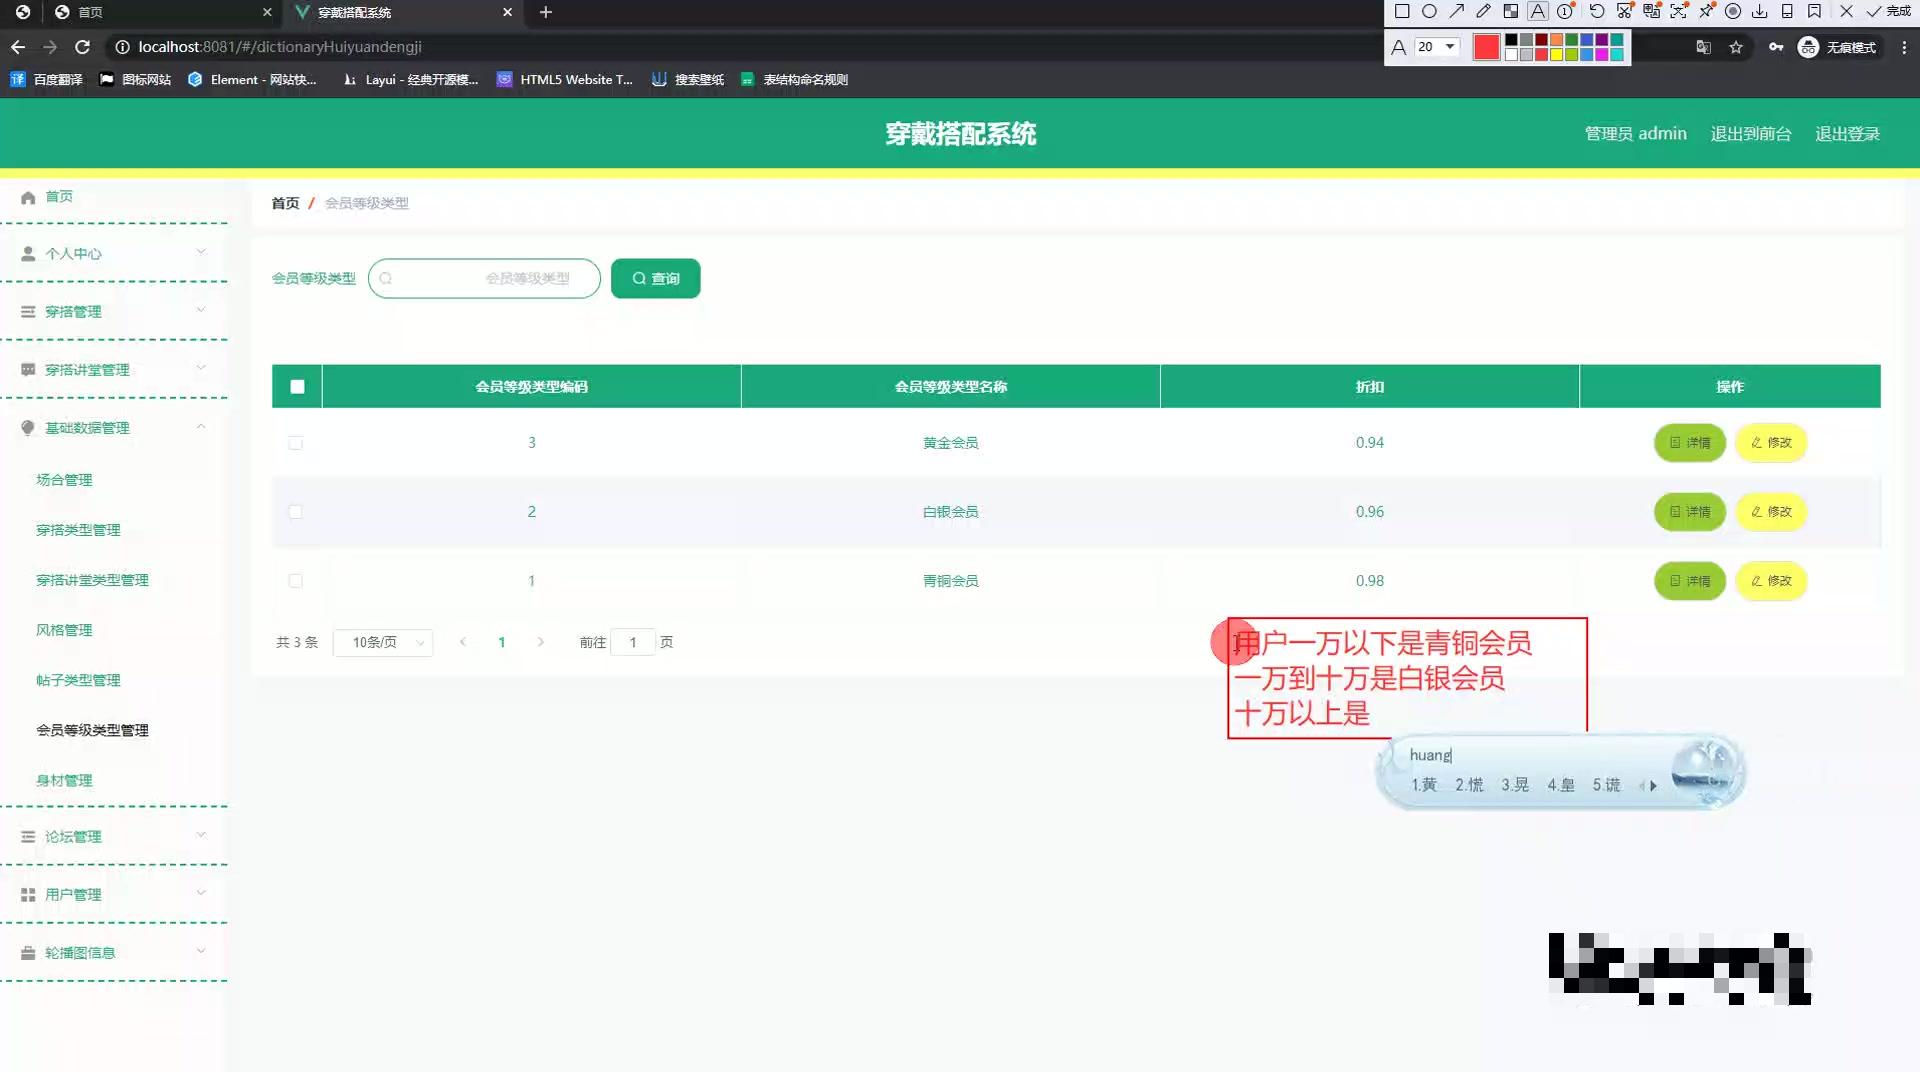The height and width of the screenshot is (1072, 1920).
Task: Click 修改 for 青铜会员 row
Action: [x=1771, y=580]
